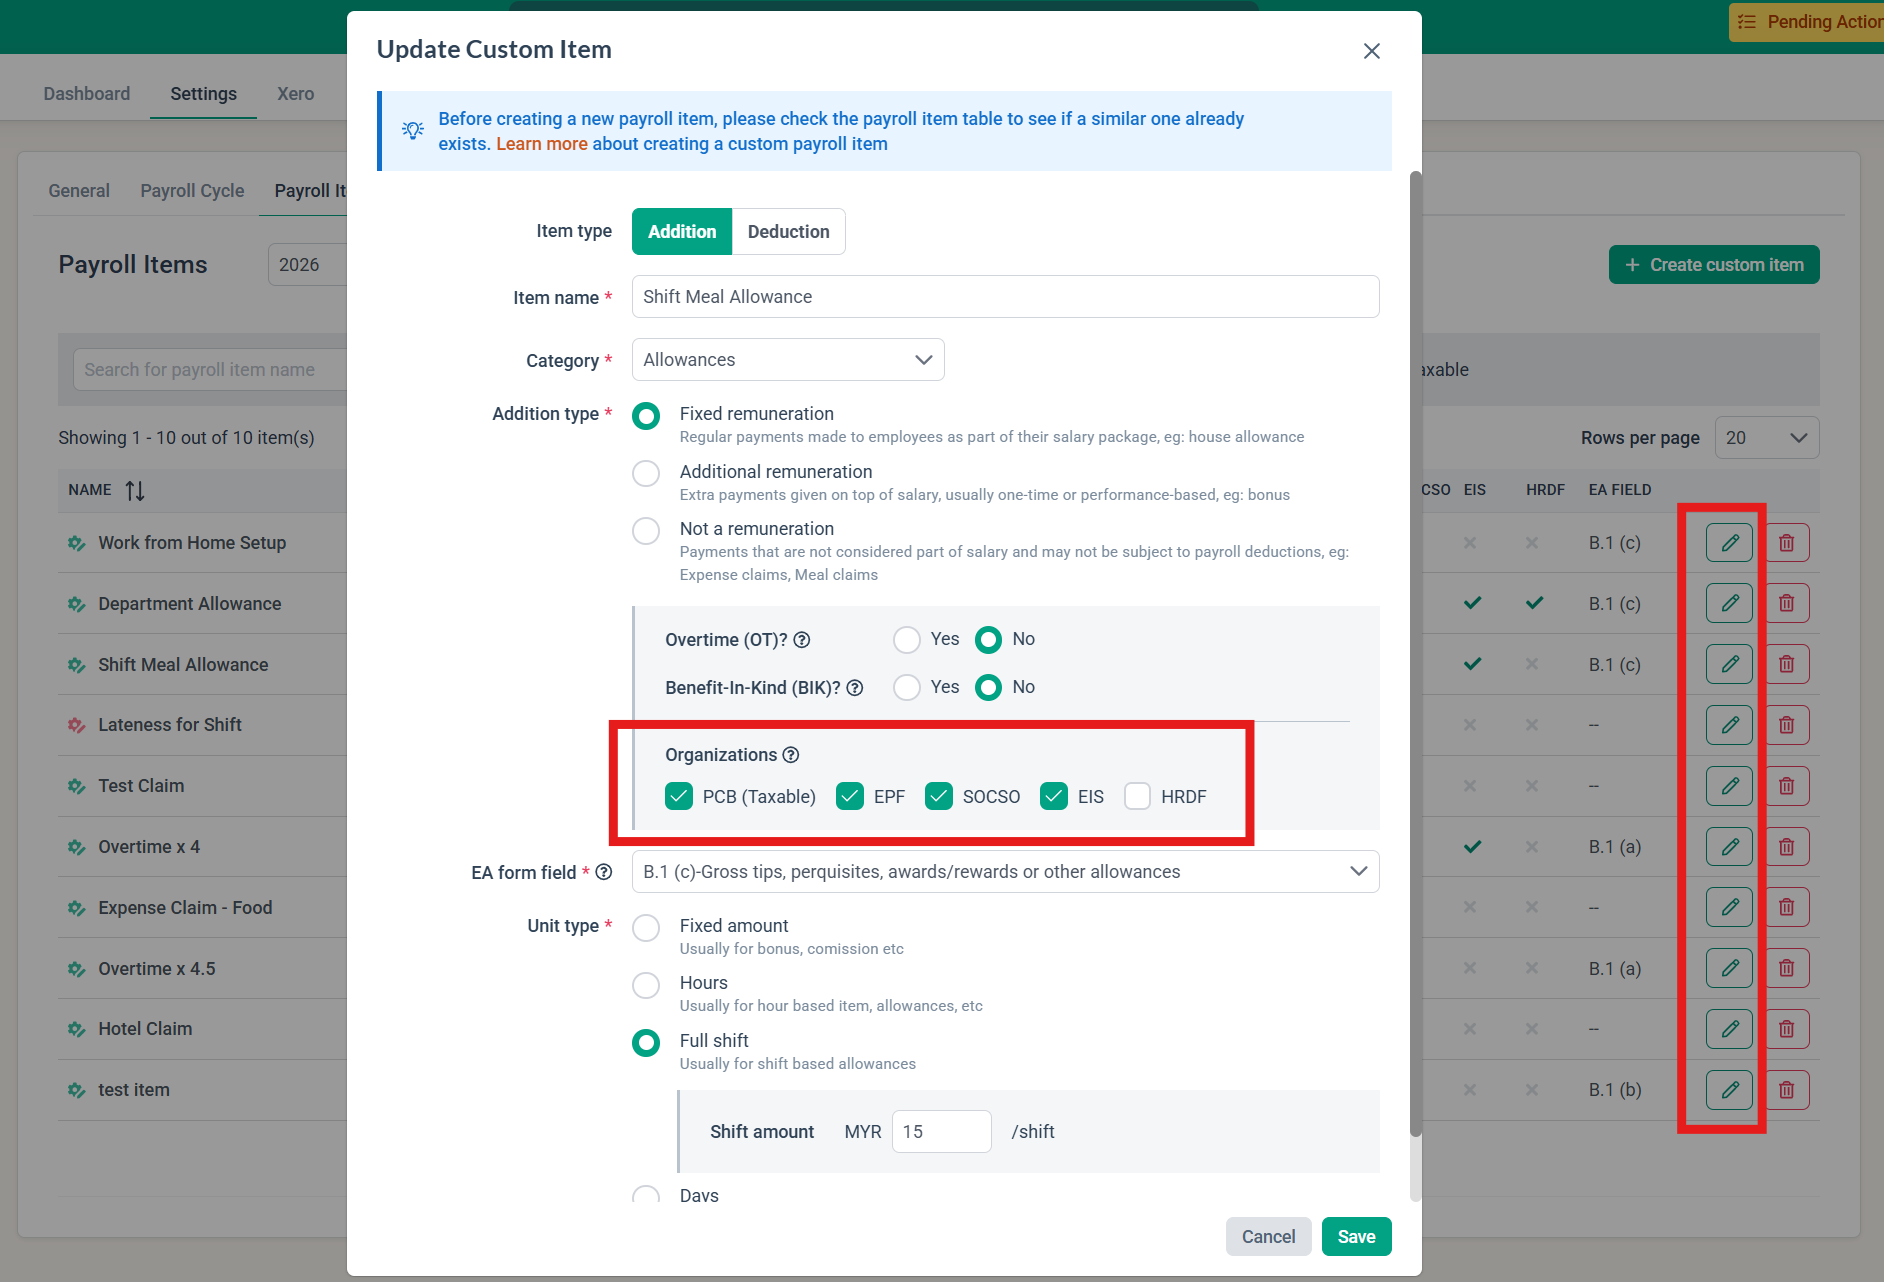The height and width of the screenshot is (1282, 1884).
Task: Choose Fixed amount unit type
Action: tap(646, 928)
